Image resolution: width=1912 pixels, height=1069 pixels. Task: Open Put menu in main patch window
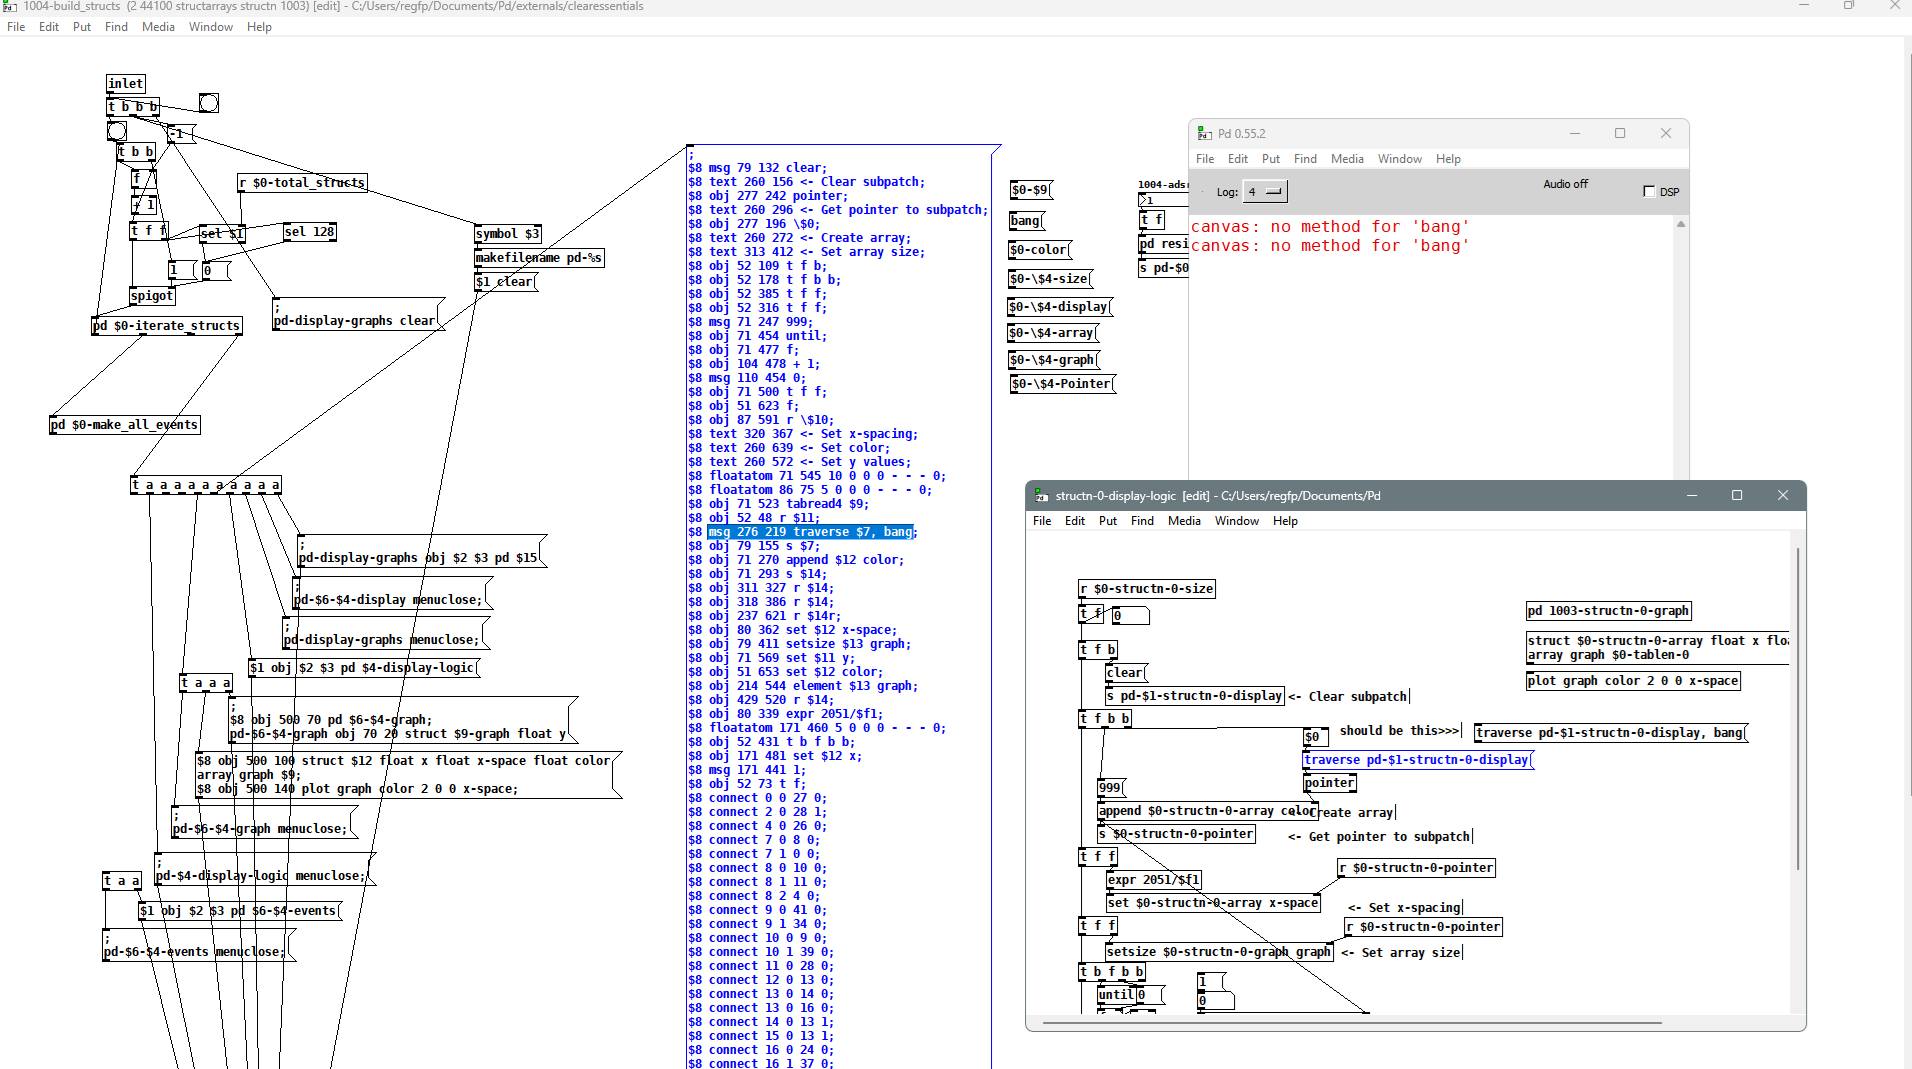(x=82, y=27)
